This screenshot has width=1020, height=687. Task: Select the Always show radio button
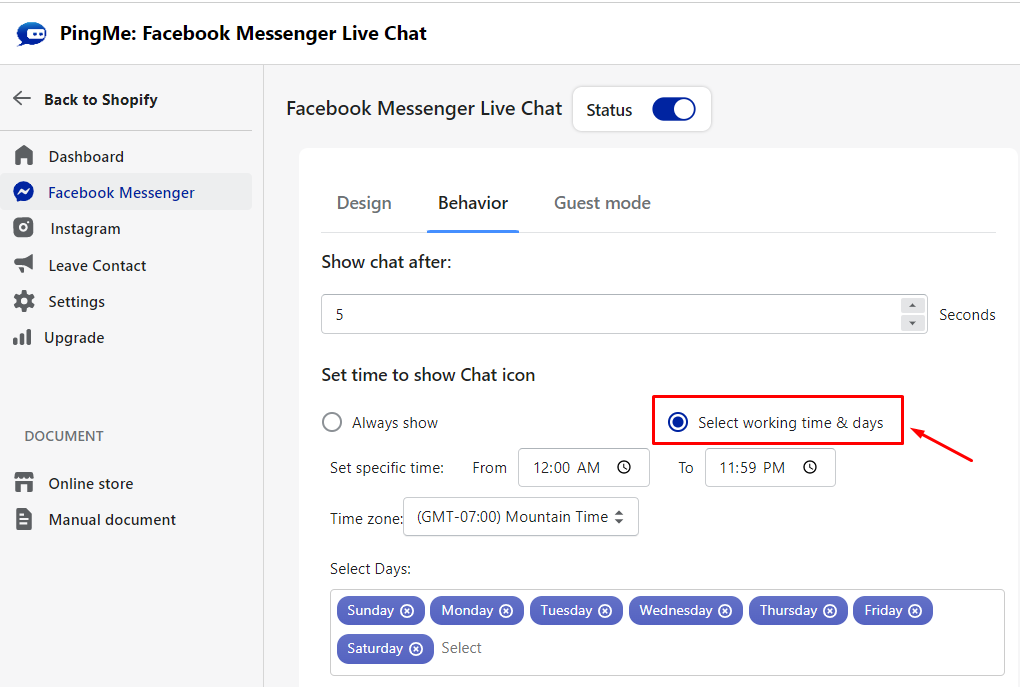coord(332,423)
